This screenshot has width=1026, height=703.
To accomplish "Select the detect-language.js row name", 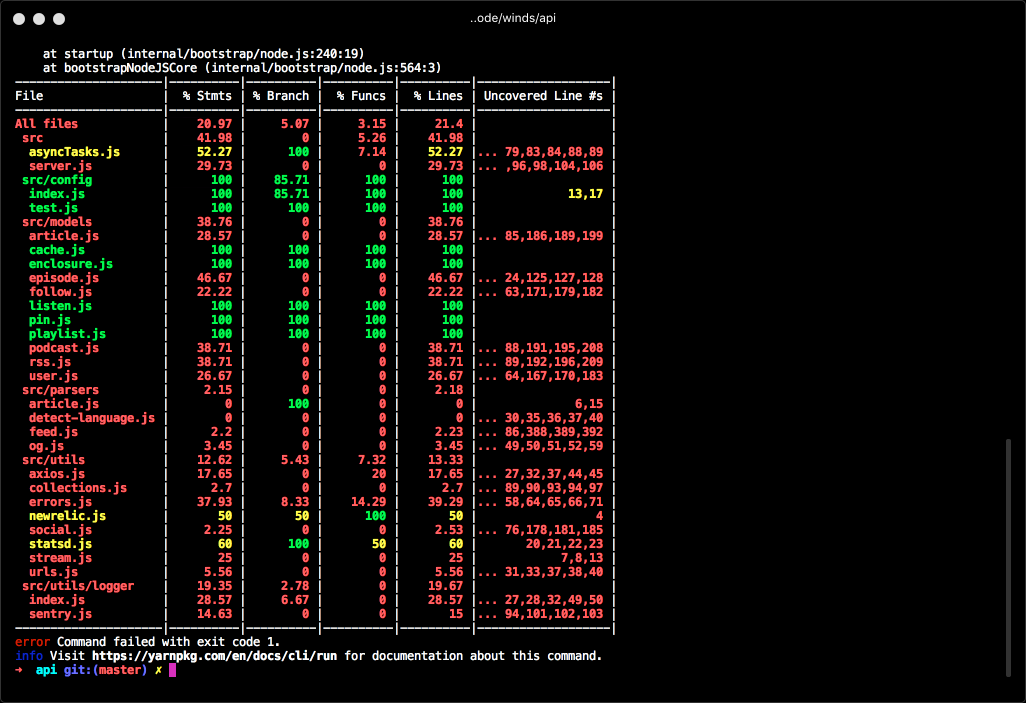I will [92, 418].
